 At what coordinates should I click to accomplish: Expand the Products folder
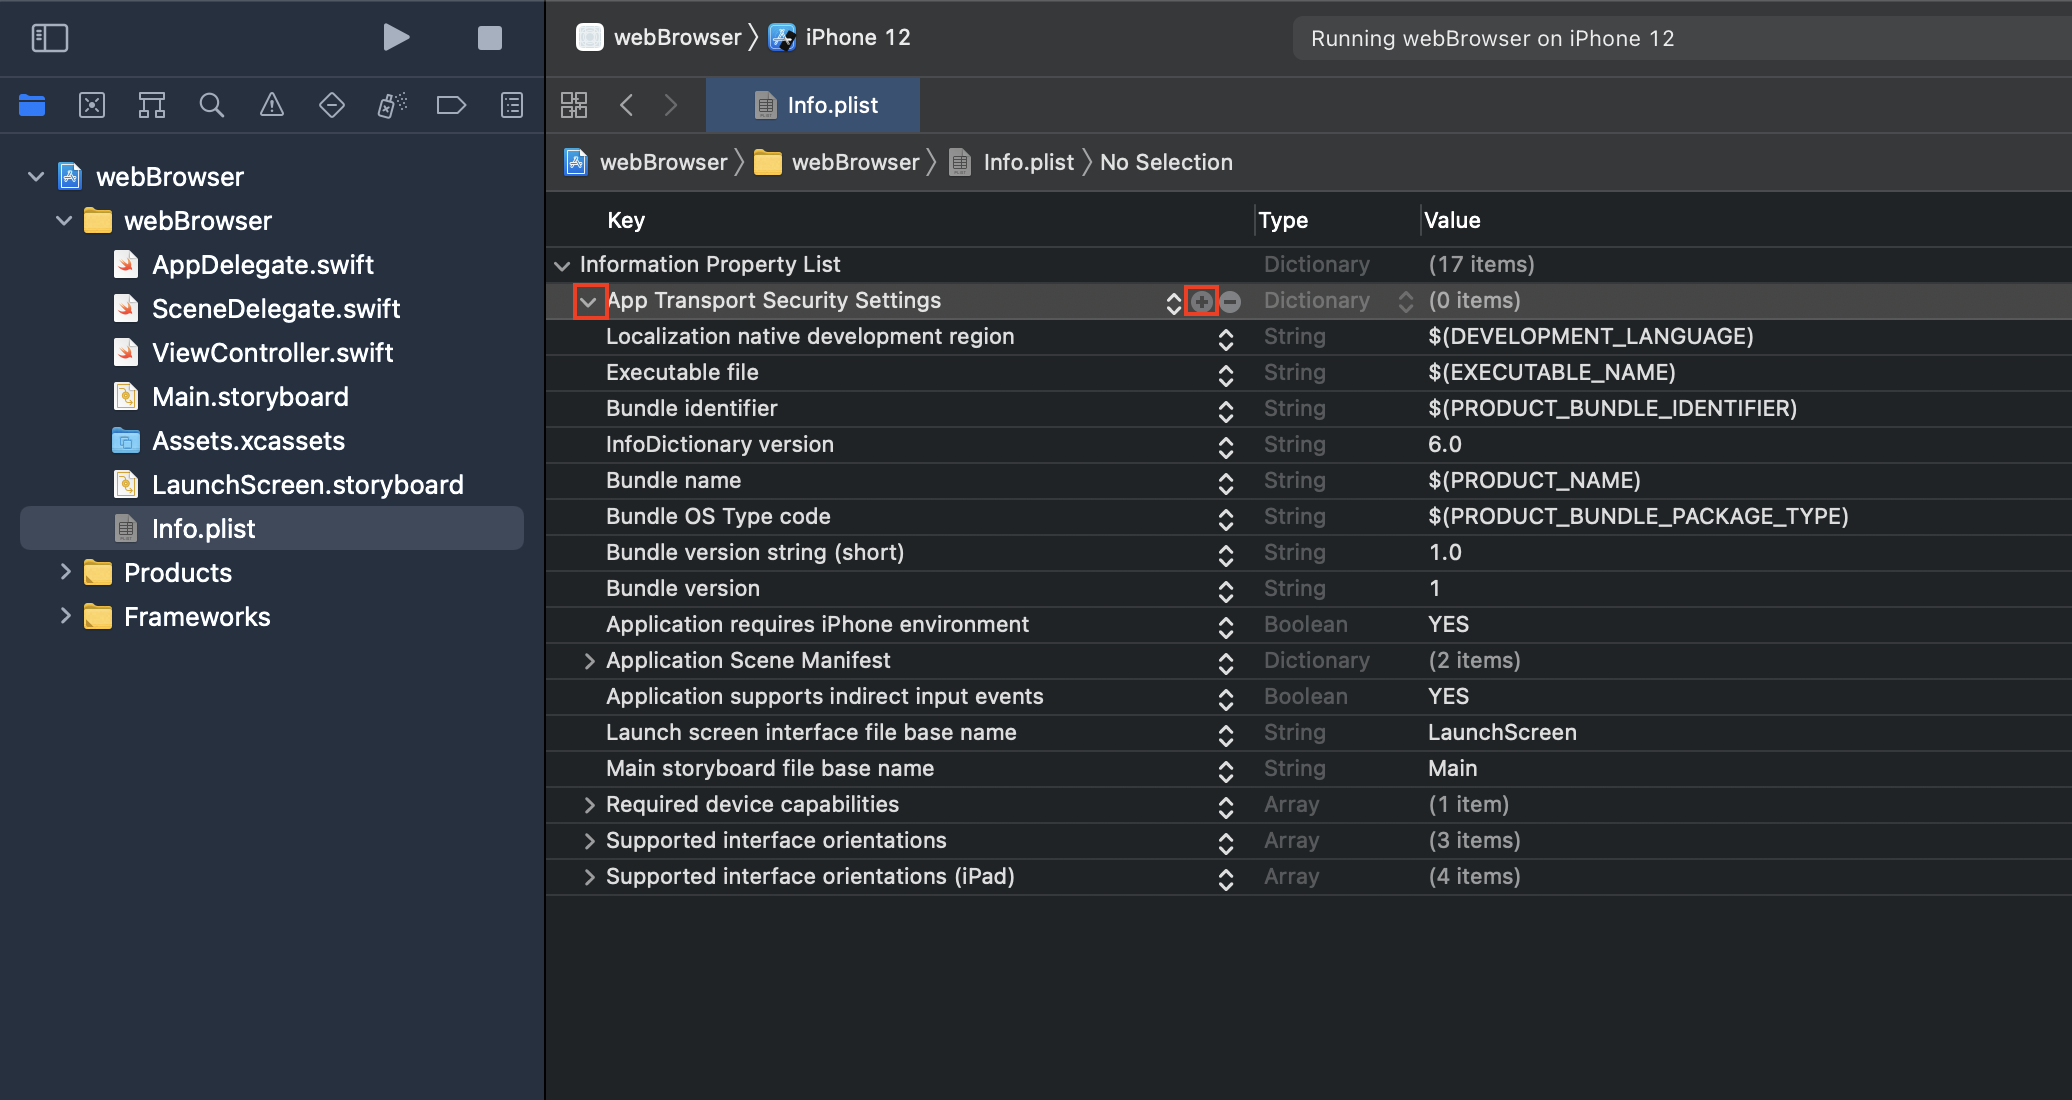(x=65, y=572)
